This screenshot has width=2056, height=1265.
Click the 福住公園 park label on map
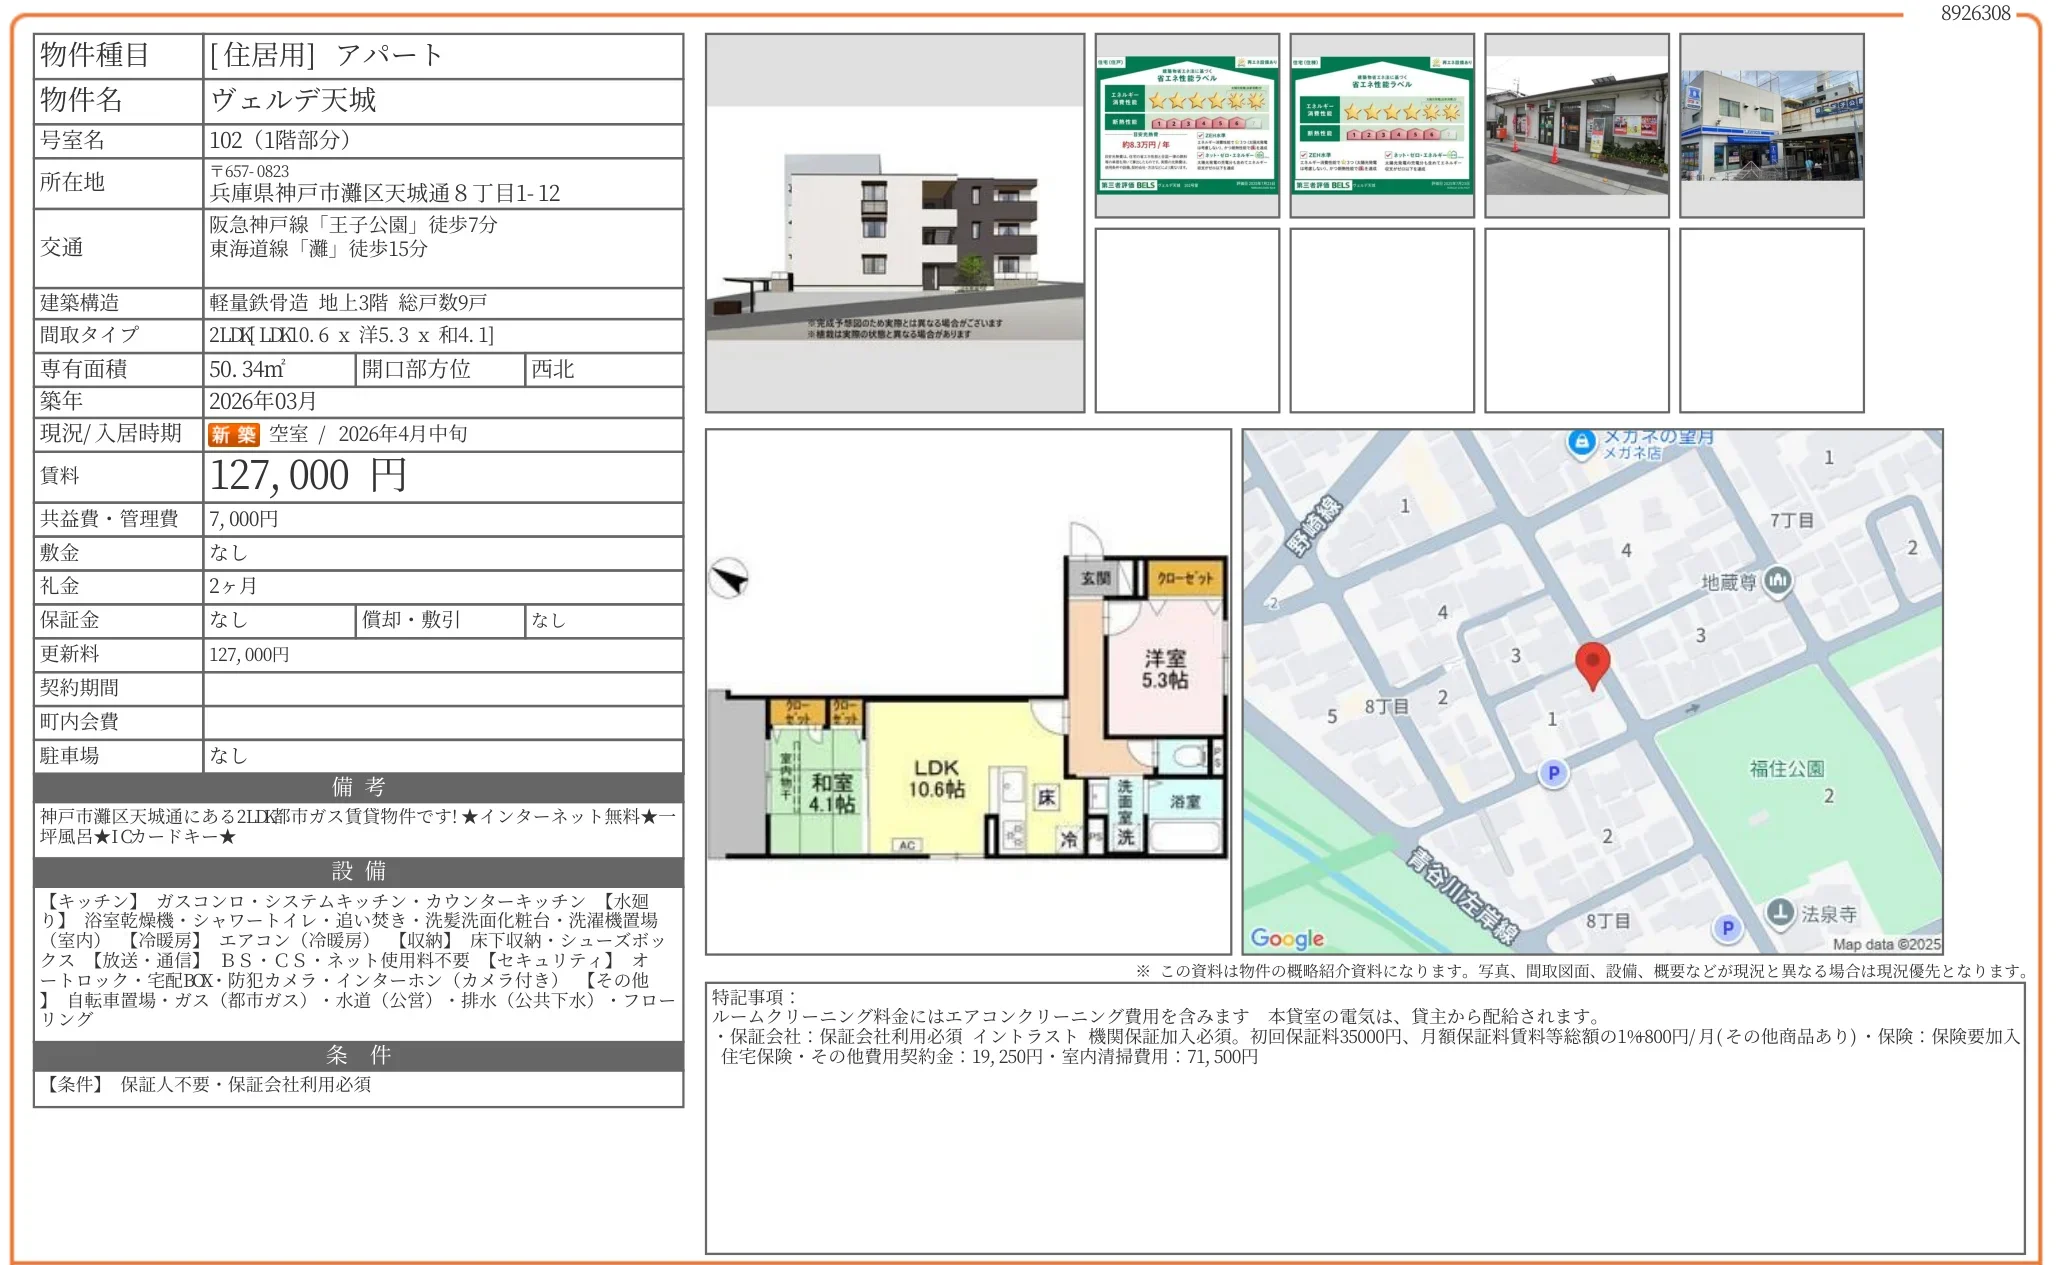[x=1786, y=768]
